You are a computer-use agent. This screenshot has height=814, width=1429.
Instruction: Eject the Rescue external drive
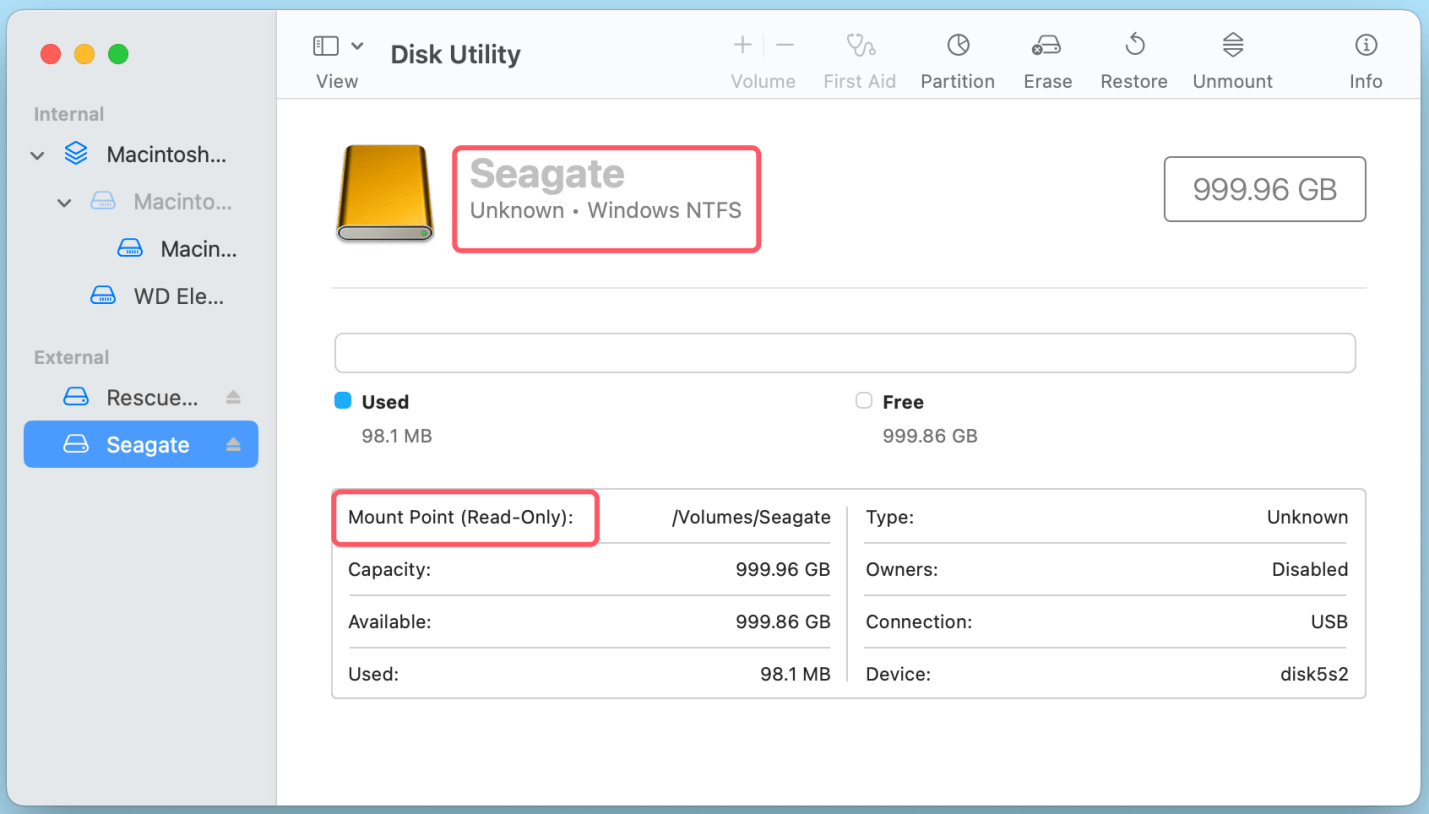pyautogui.click(x=233, y=397)
